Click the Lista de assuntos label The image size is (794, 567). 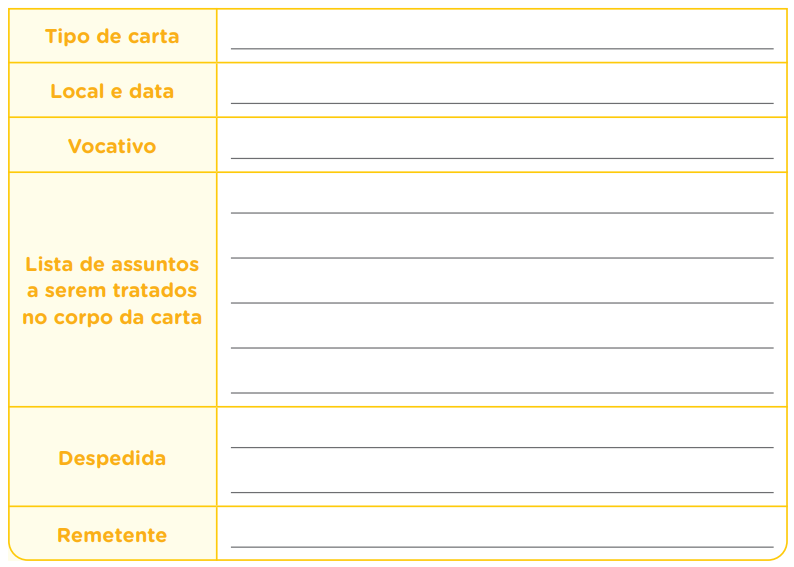[112, 291]
